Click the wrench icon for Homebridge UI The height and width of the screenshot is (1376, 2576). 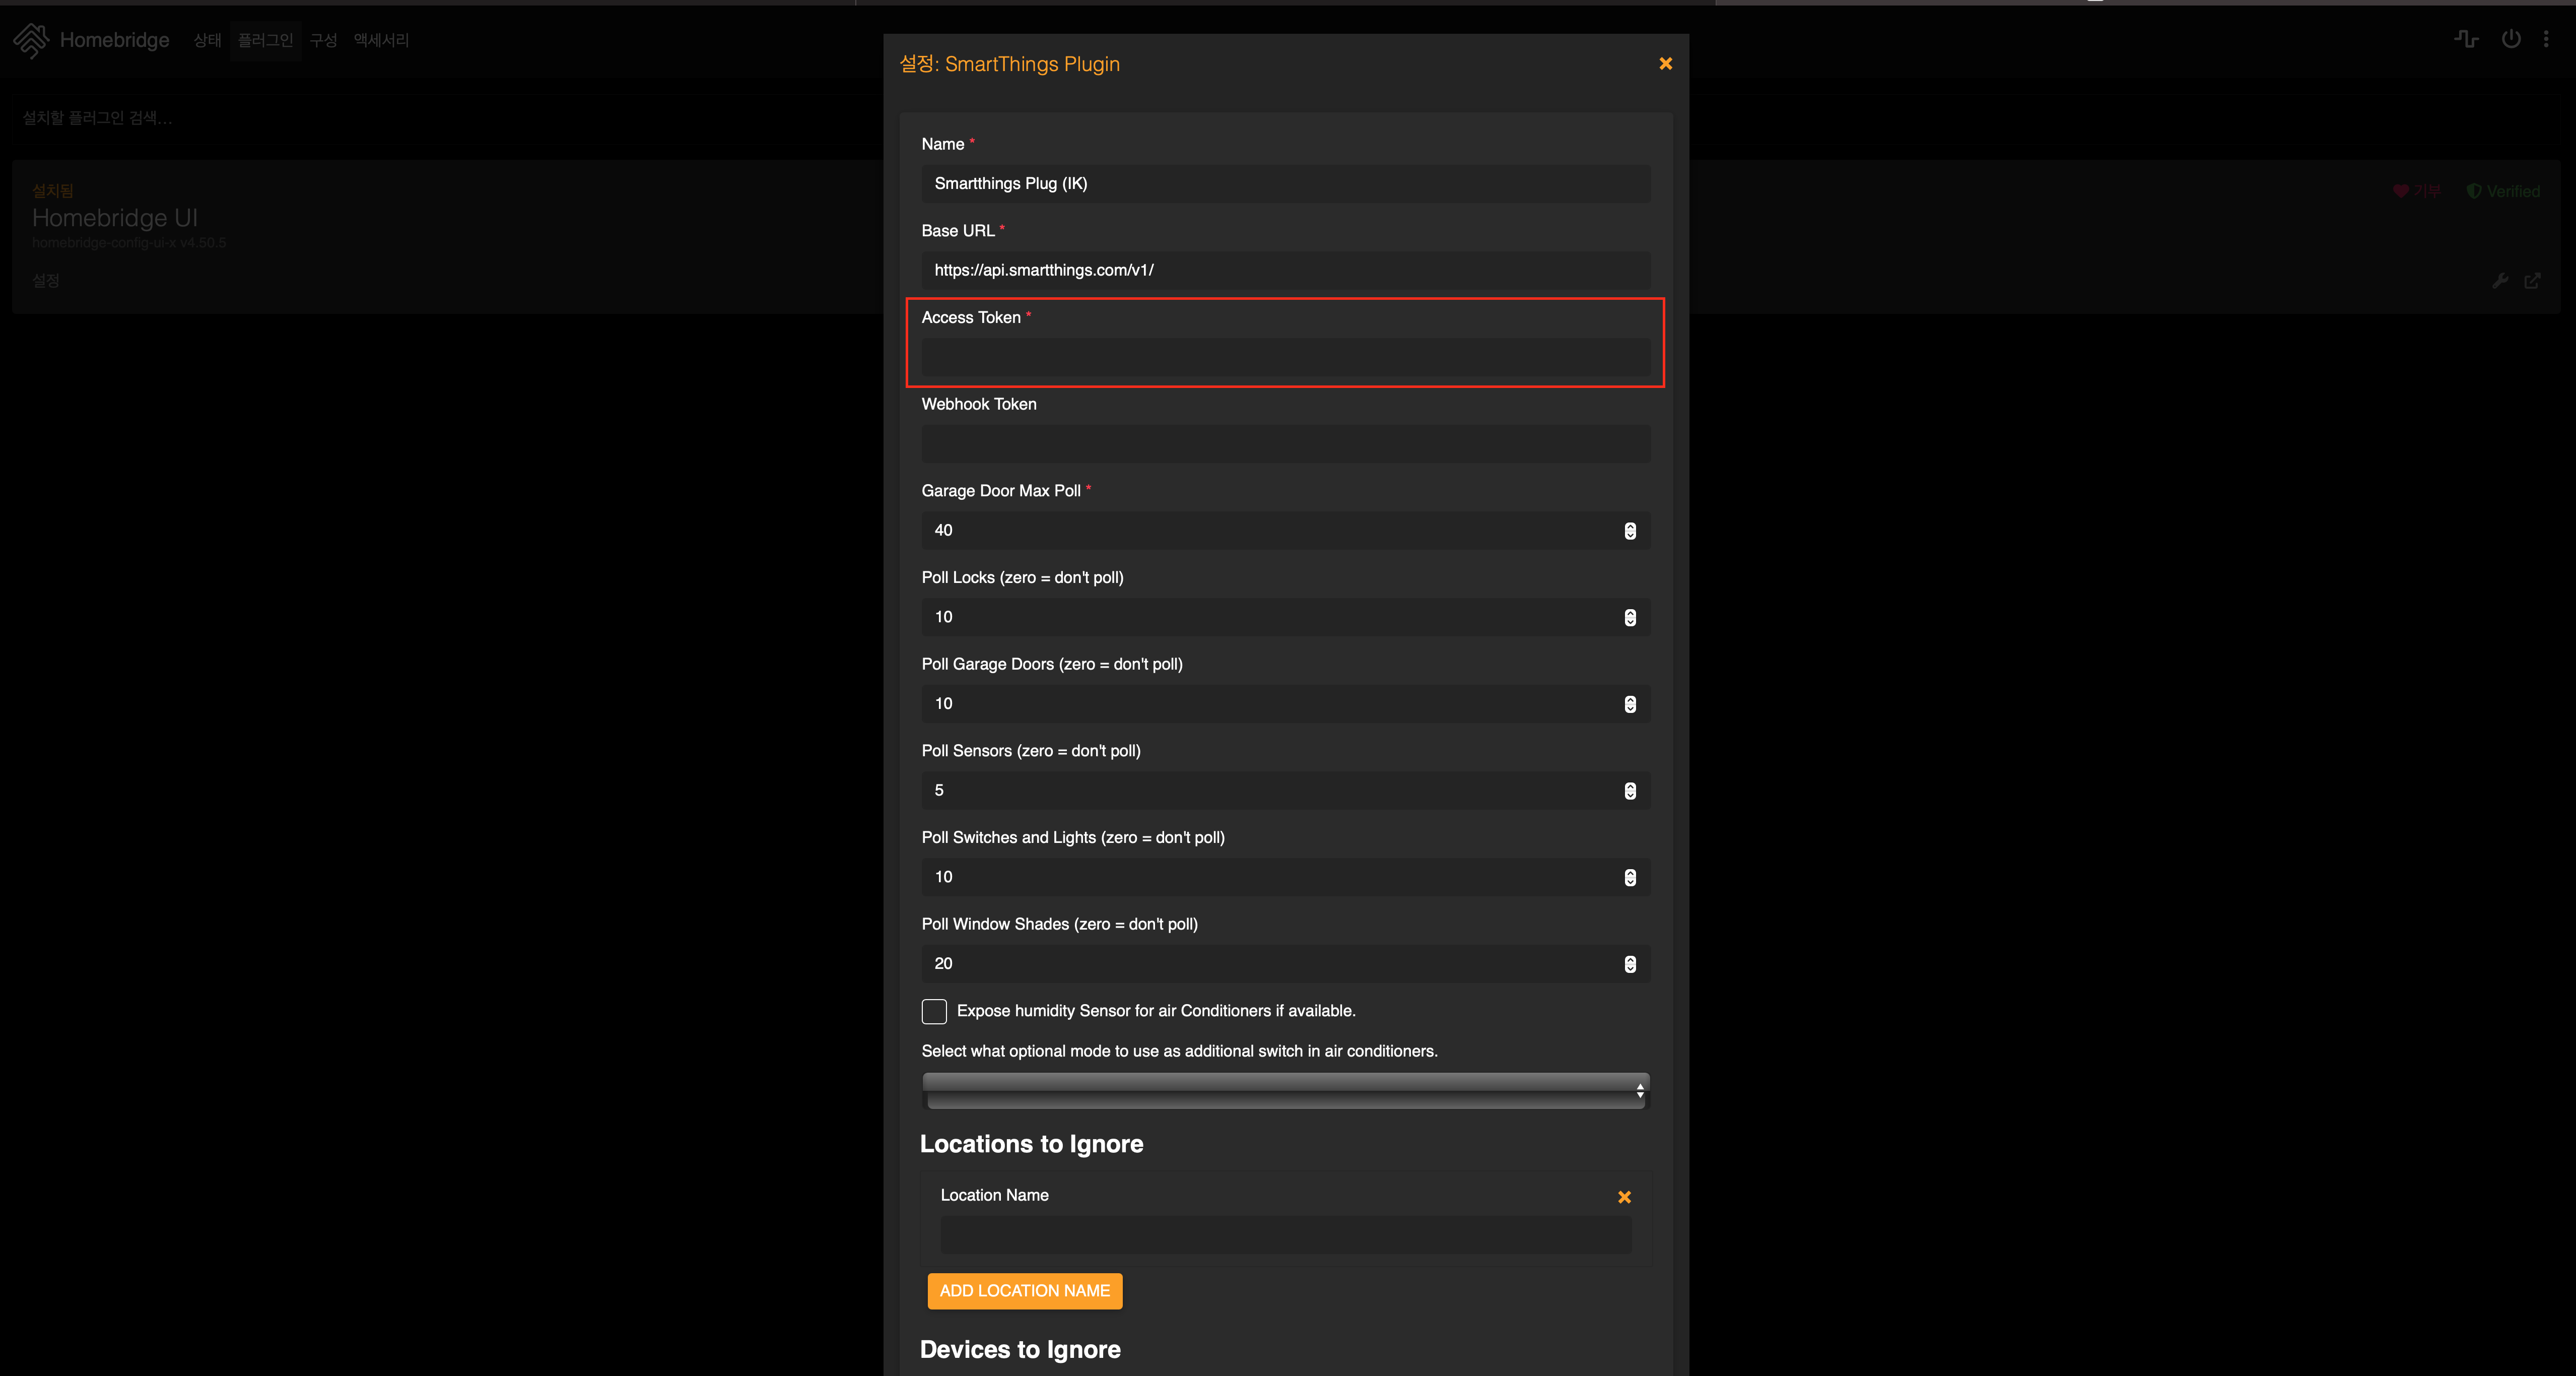click(x=2500, y=281)
